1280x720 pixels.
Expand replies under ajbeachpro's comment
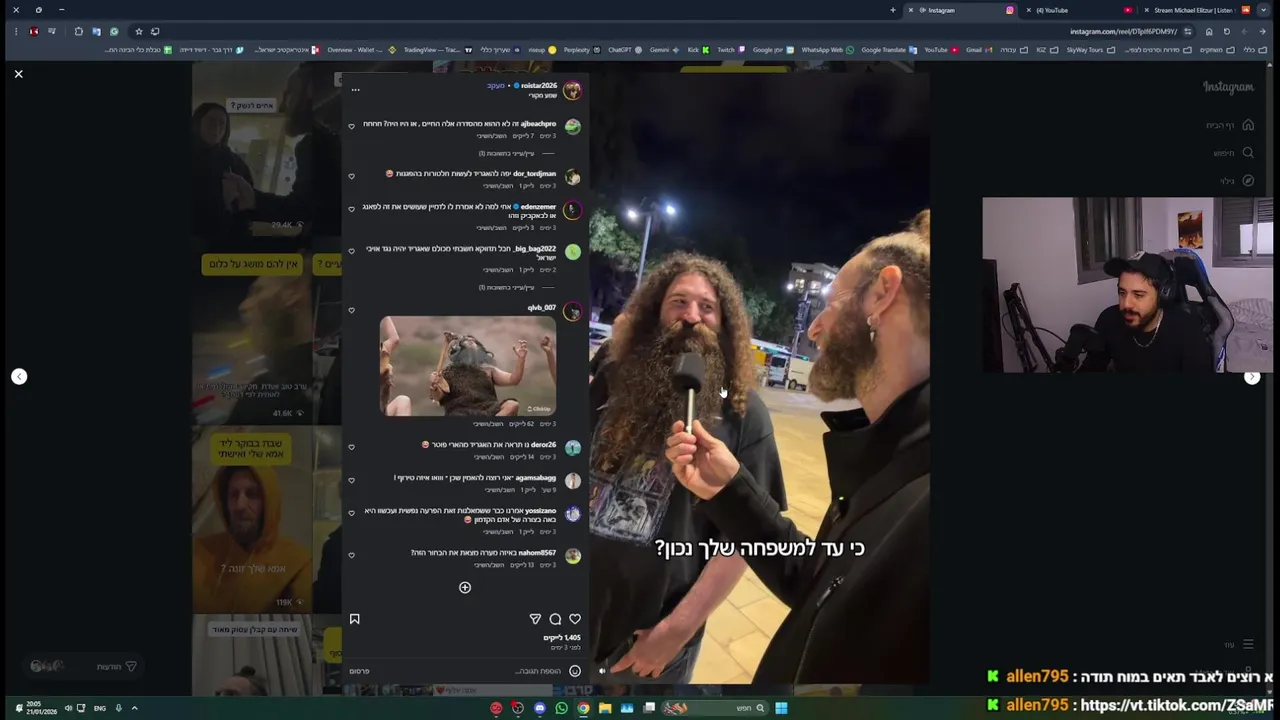(x=506, y=153)
